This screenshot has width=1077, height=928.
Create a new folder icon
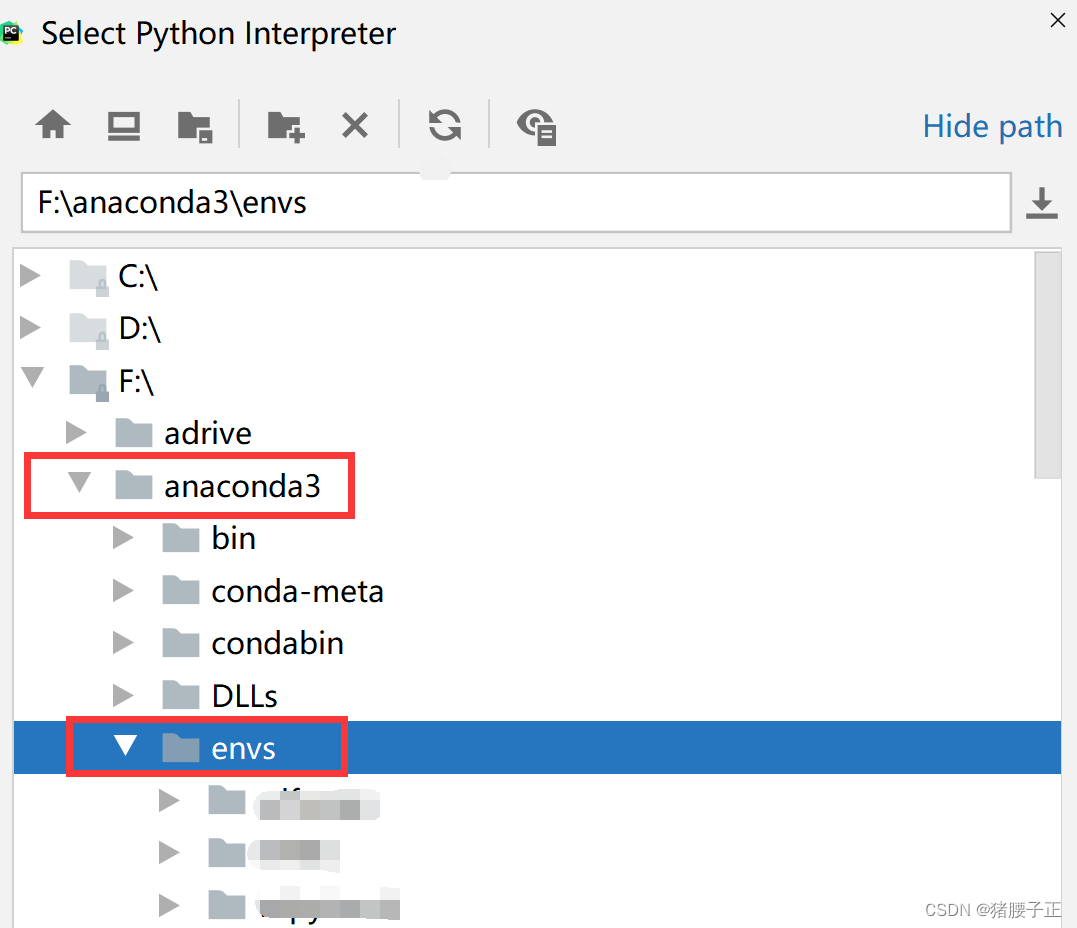pos(286,127)
